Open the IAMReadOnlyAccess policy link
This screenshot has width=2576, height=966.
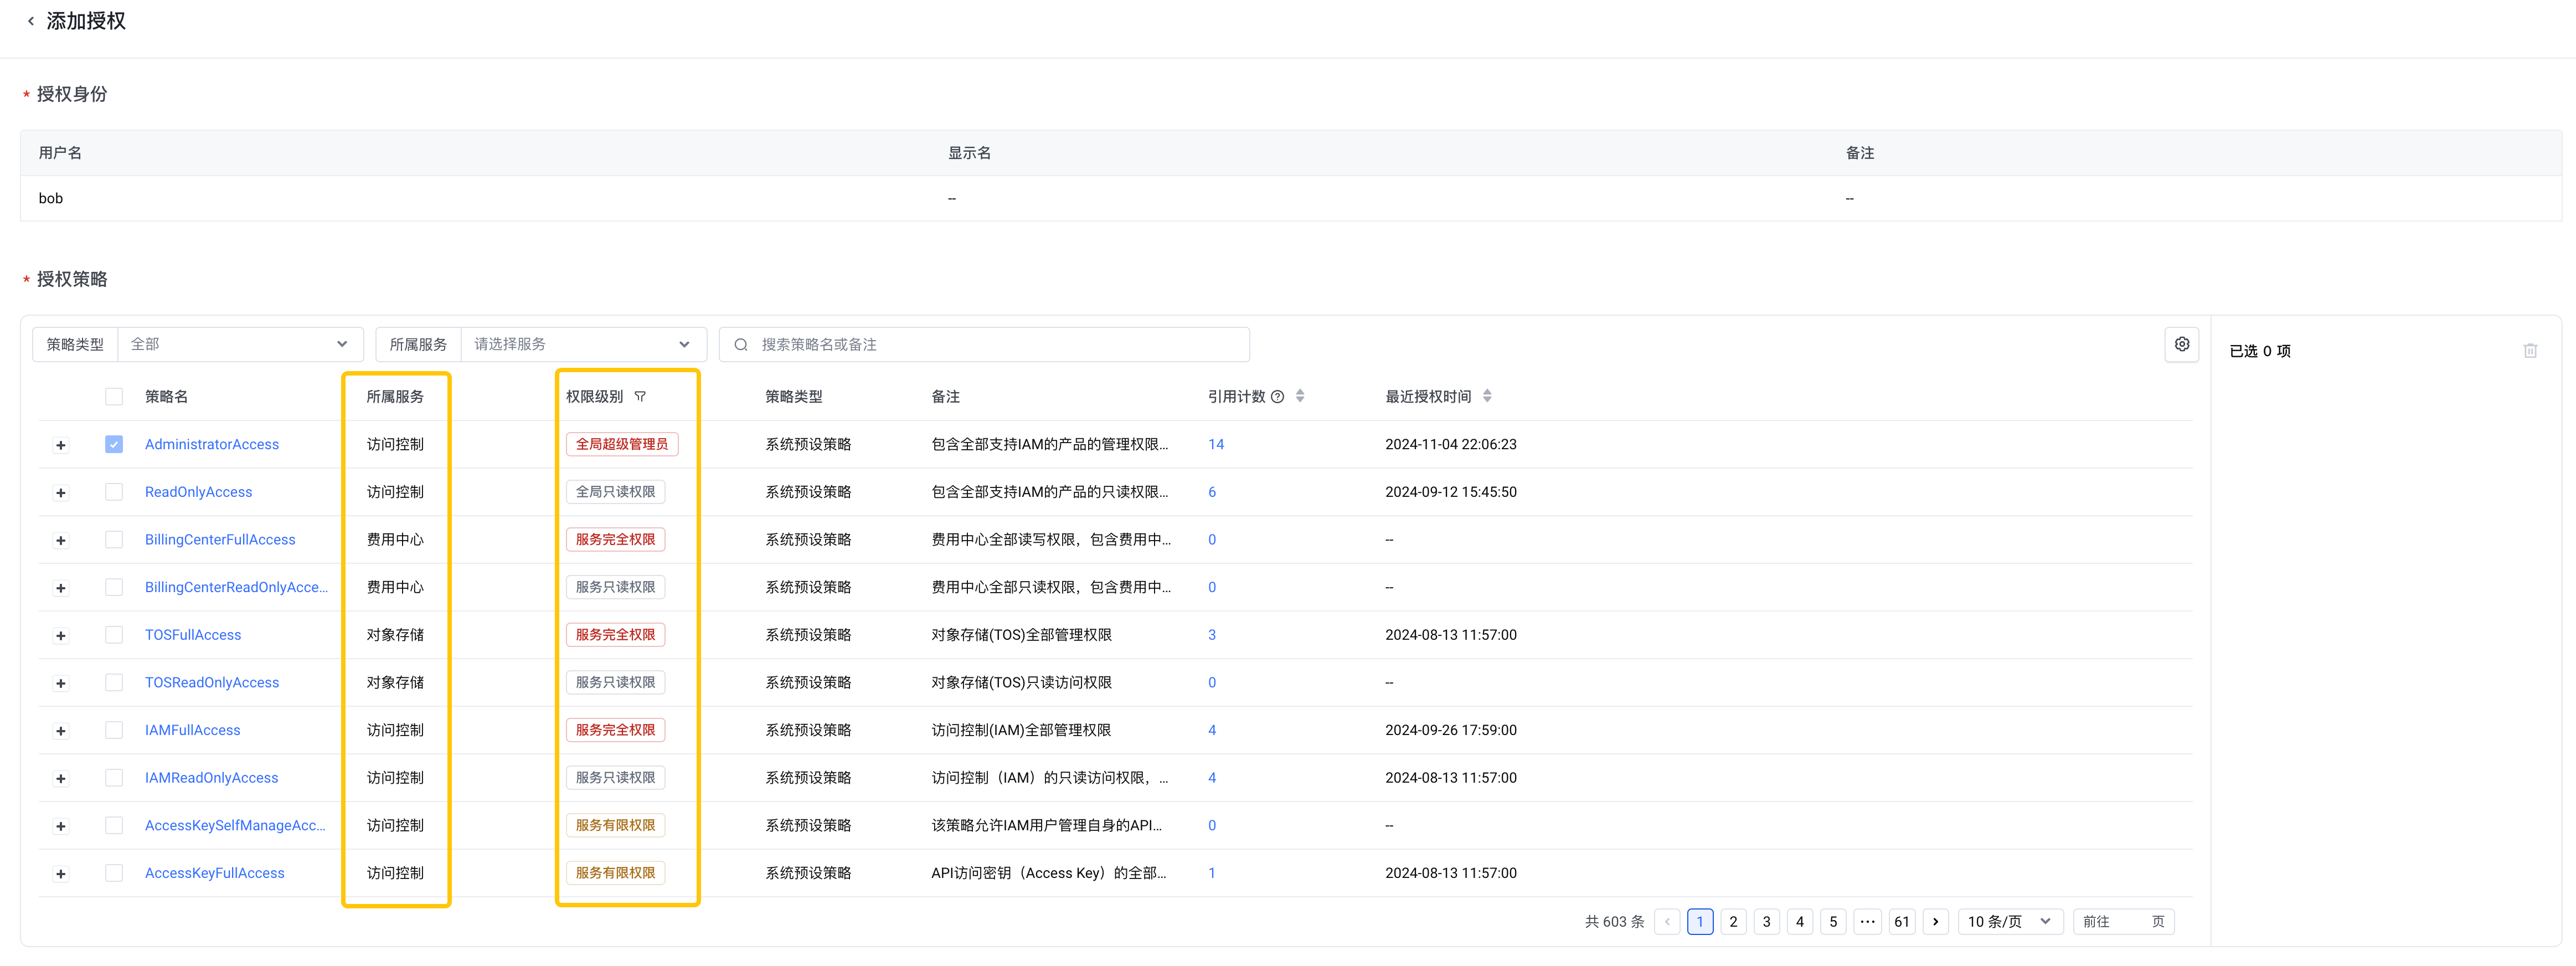(x=211, y=778)
